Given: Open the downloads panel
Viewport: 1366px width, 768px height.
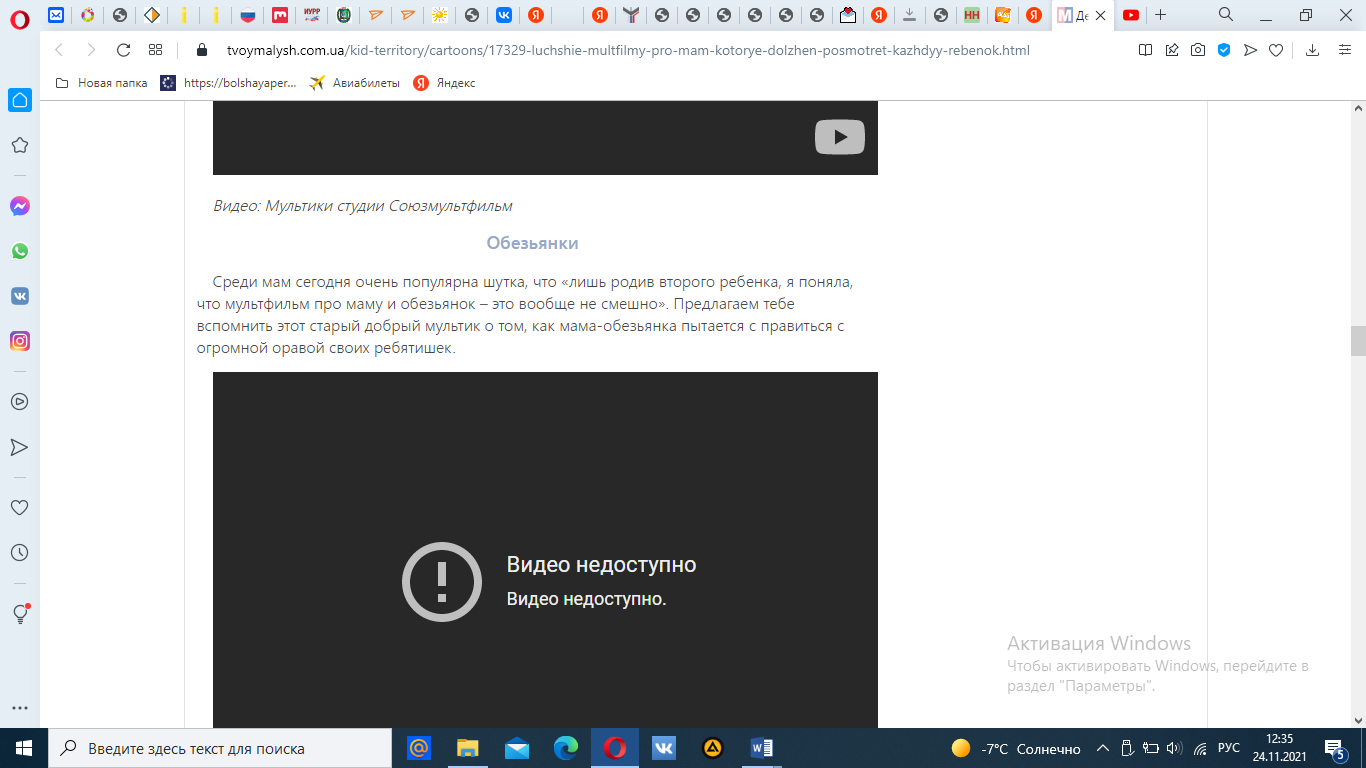Looking at the screenshot, I should (x=1313, y=50).
